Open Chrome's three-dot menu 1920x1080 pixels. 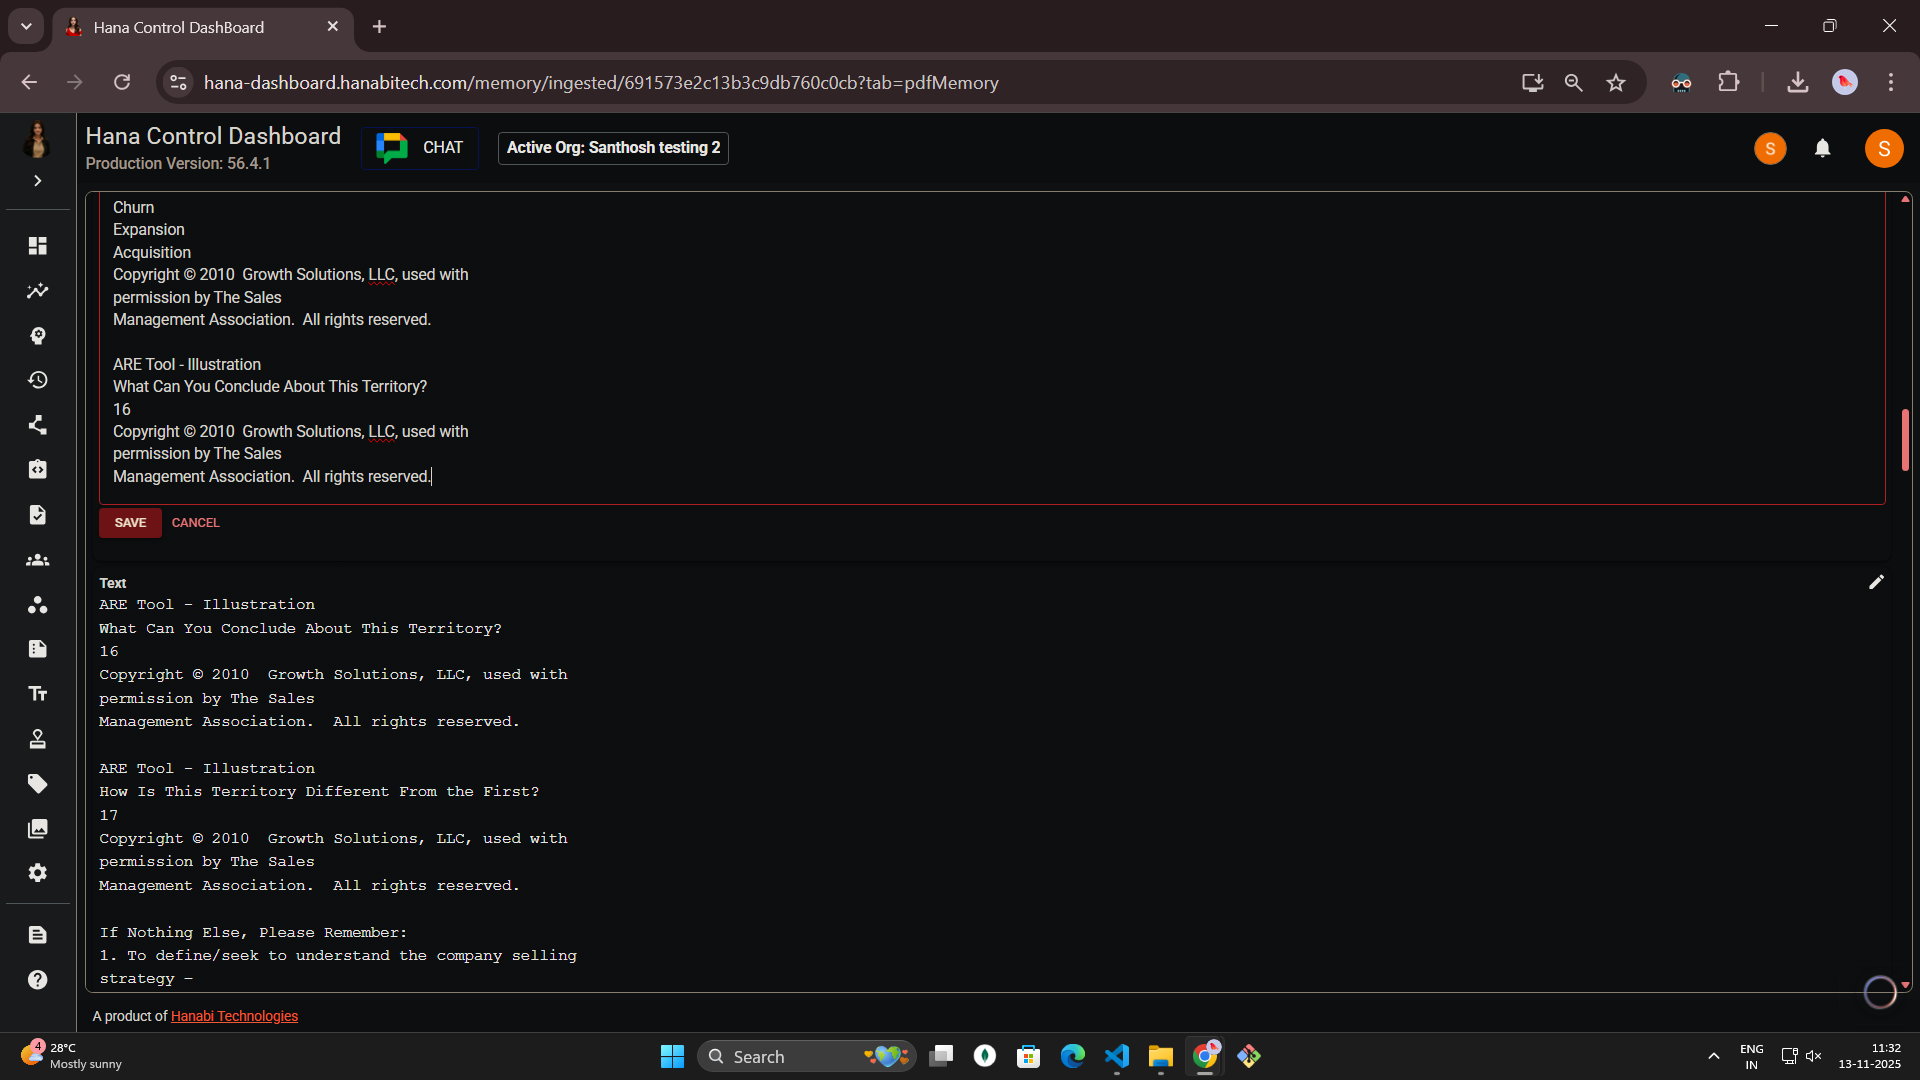[x=1892, y=82]
